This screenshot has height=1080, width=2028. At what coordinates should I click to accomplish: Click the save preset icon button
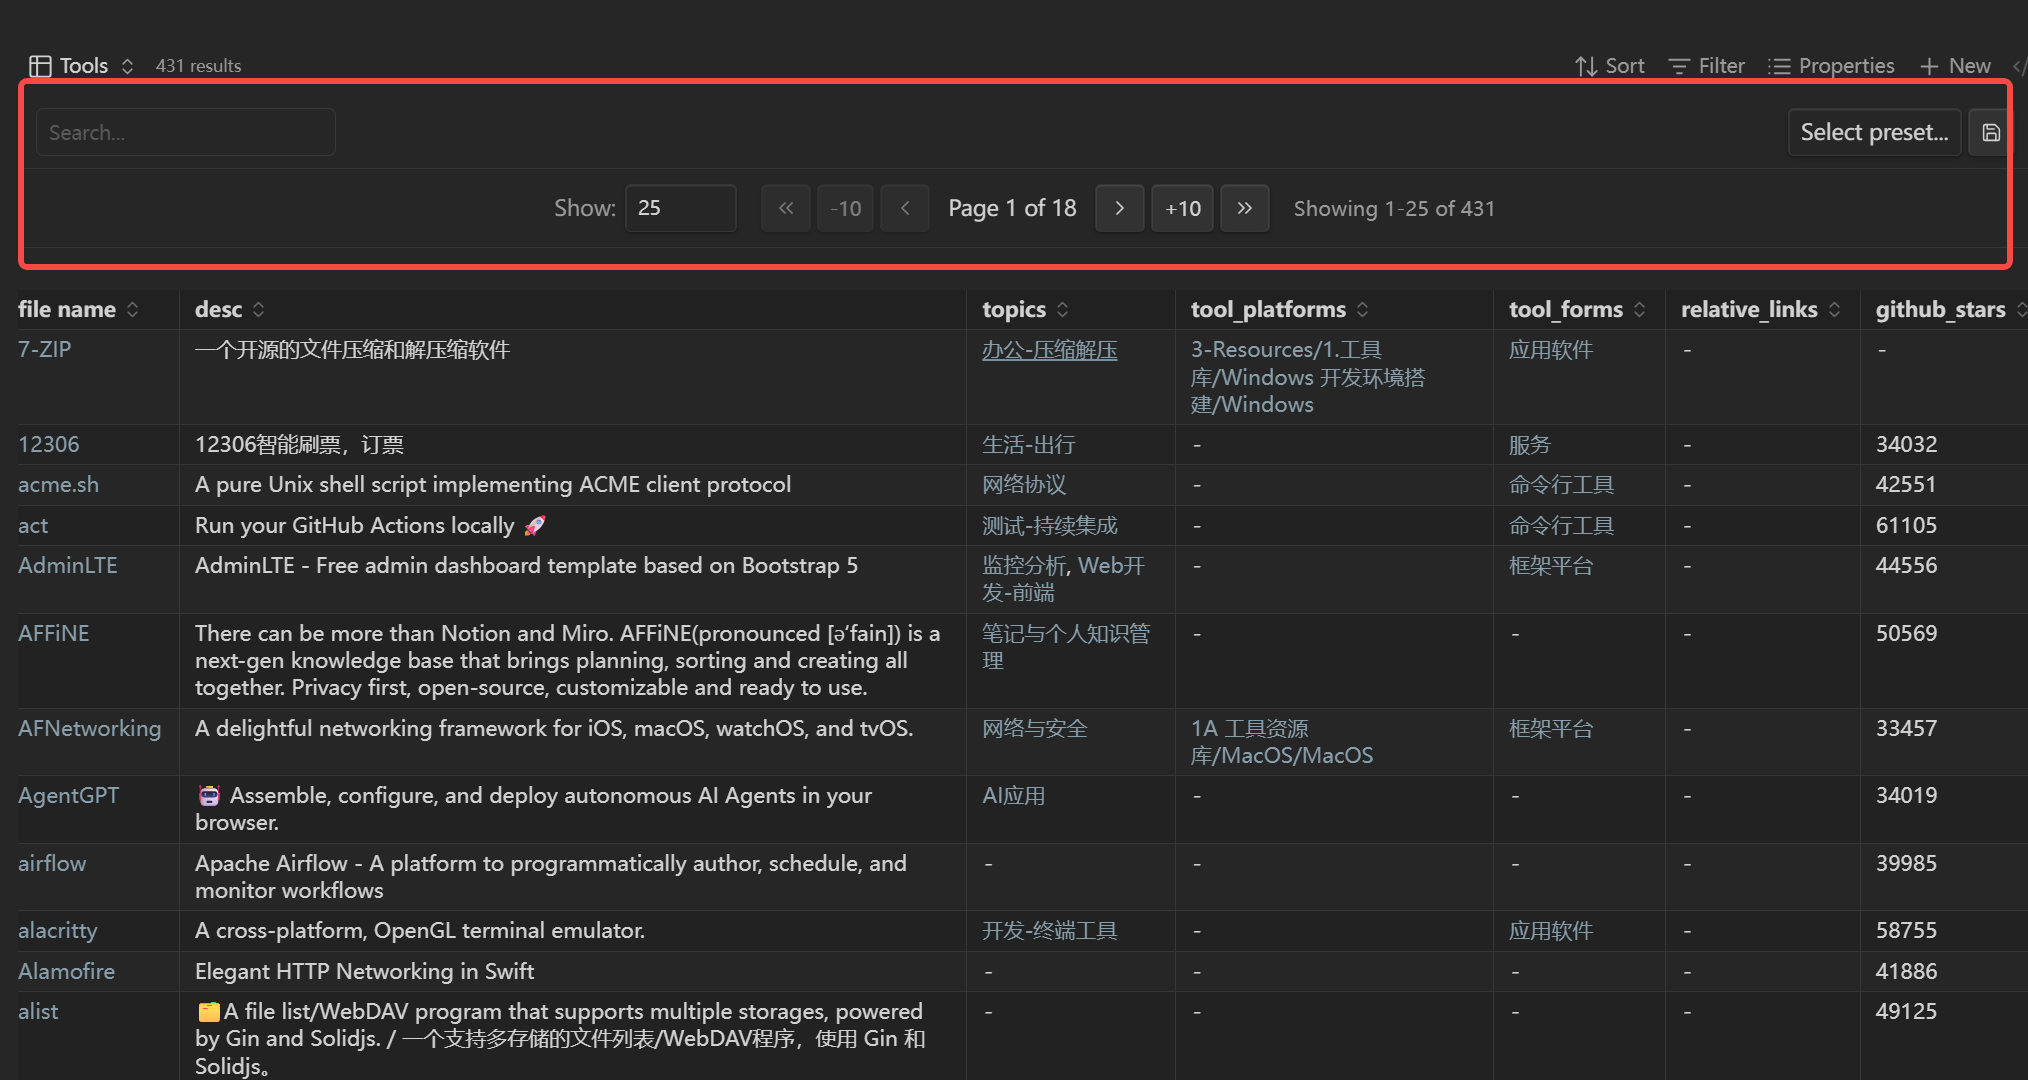[1990, 132]
